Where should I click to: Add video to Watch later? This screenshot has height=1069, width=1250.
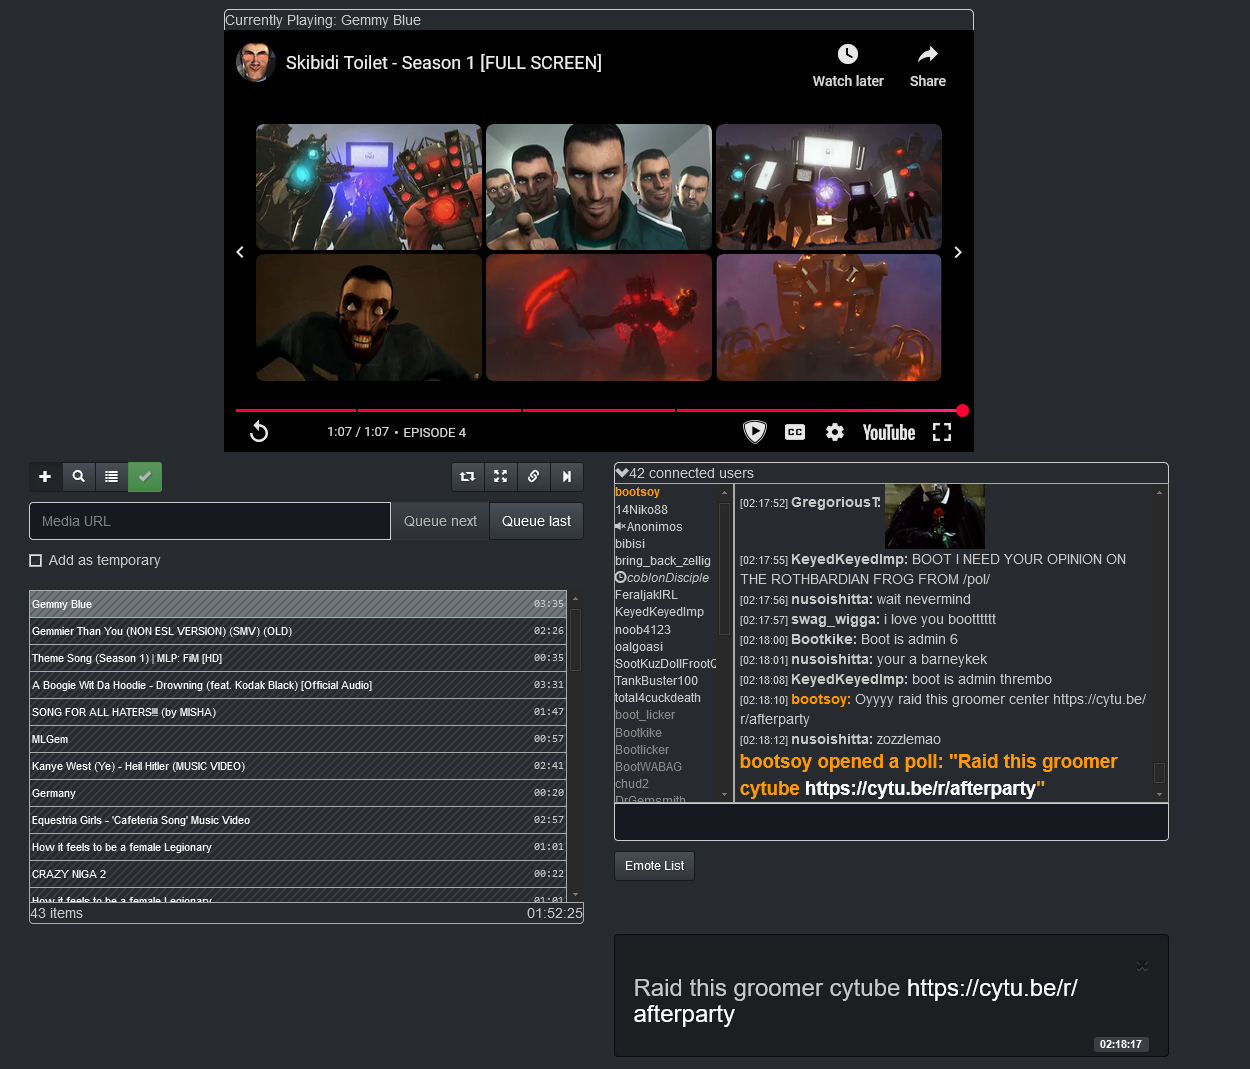(x=847, y=65)
